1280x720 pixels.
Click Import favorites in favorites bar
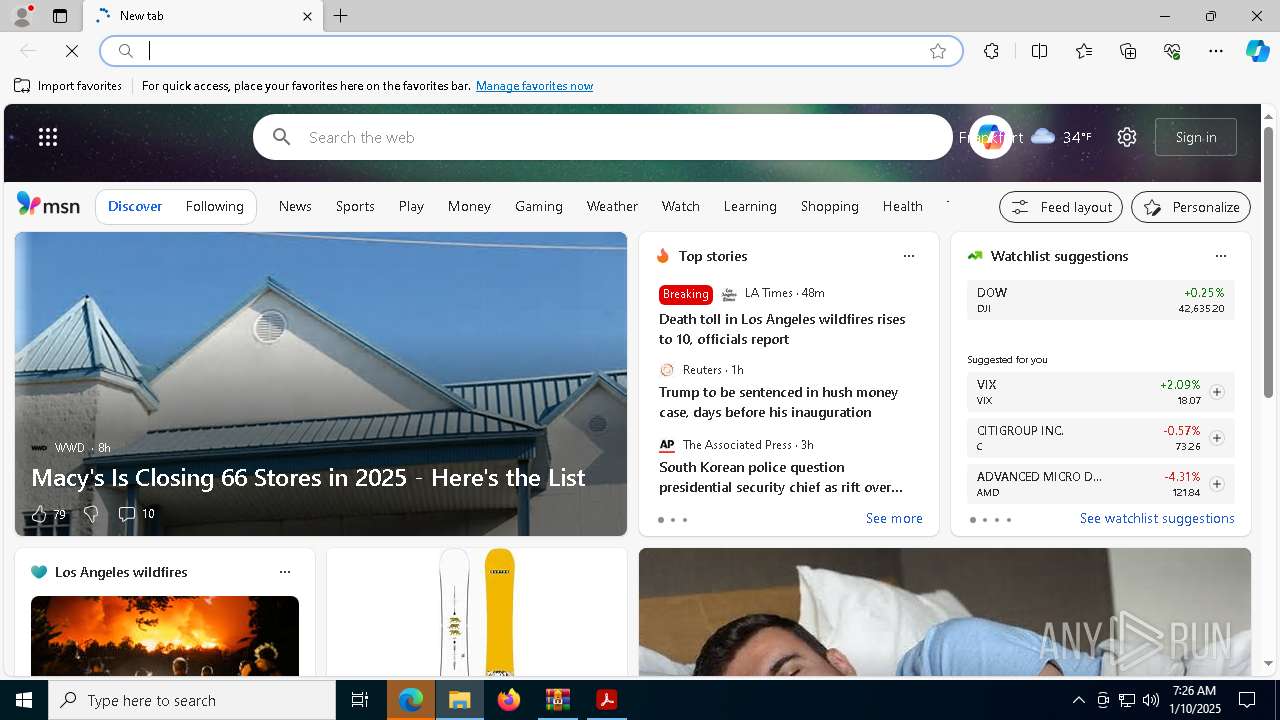[x=68, y=86]
